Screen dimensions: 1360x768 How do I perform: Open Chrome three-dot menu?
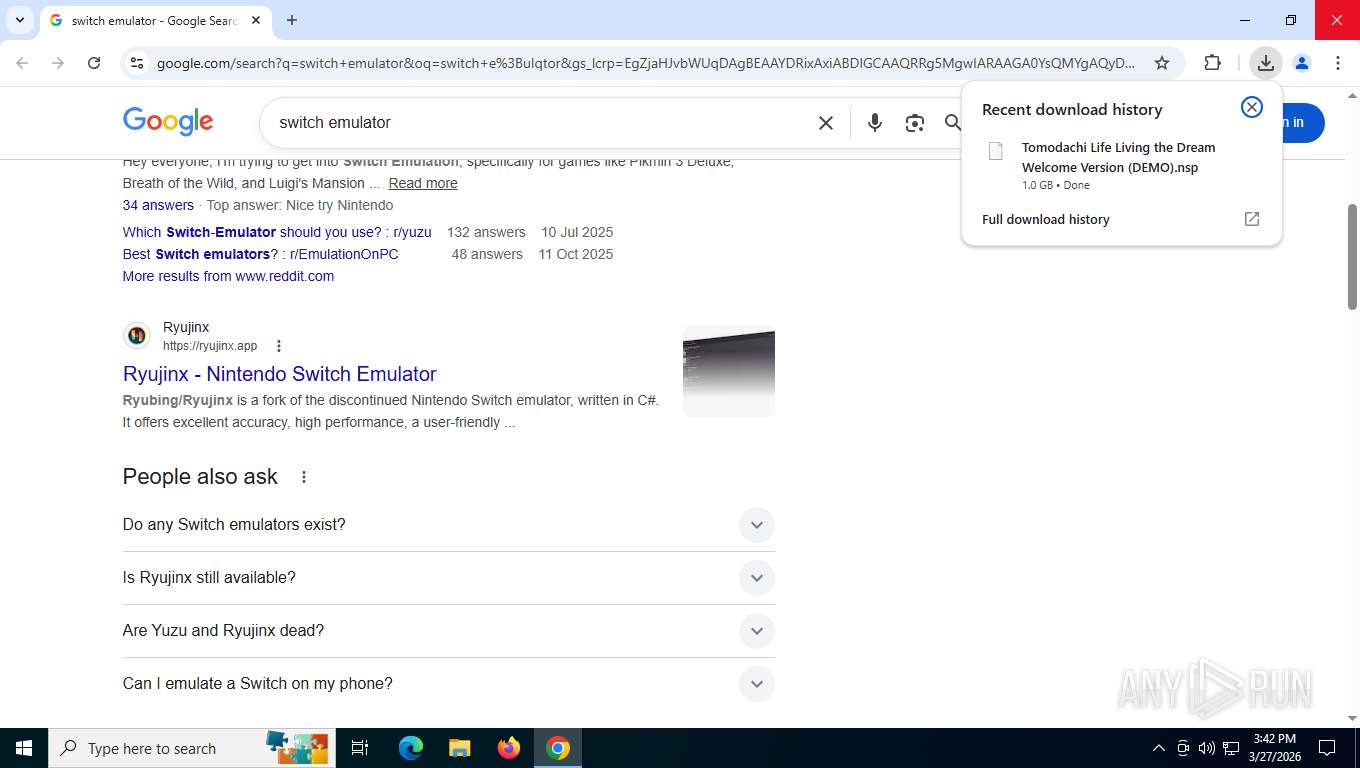1338,63
